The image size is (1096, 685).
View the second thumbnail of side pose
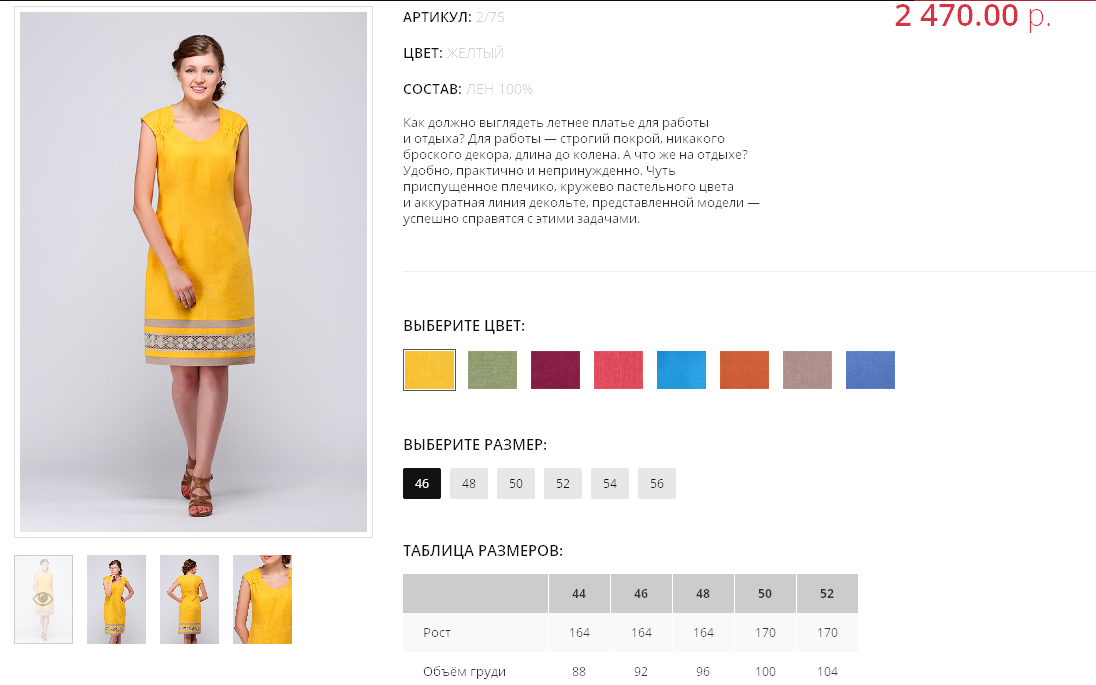116,599
